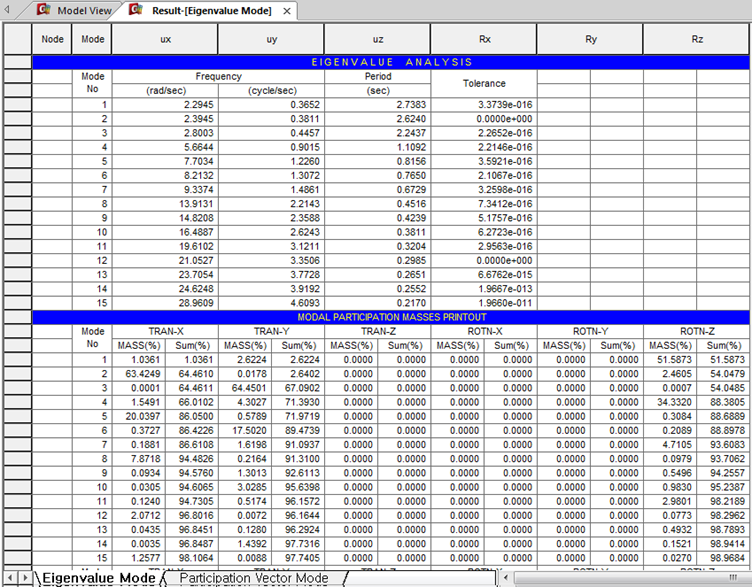Image resolution: width=752 pixels, height=587 pixels.
Task: Click the uy column header
Action: [272, 39]
